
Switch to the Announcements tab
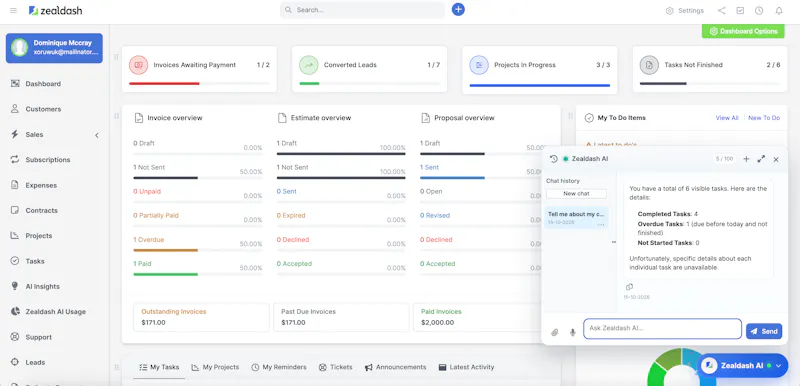point(395,367)
